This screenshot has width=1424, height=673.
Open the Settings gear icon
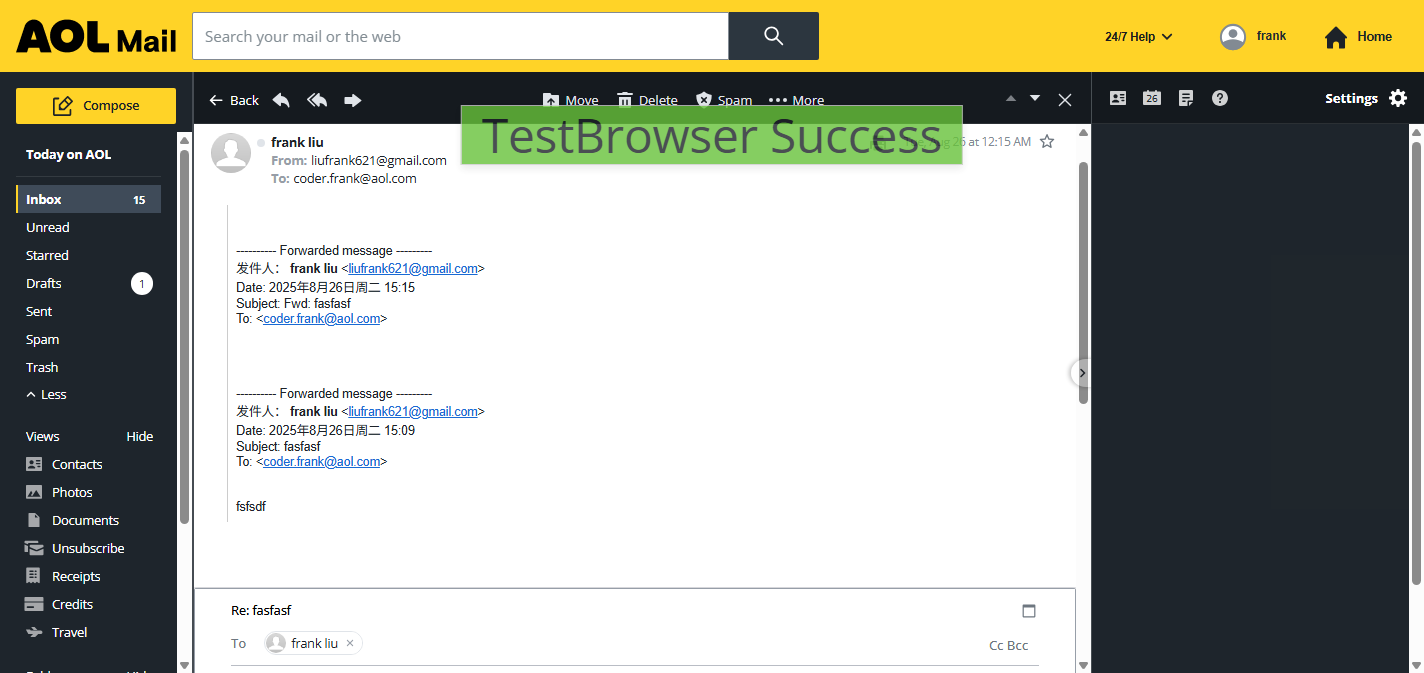coord(1398,98)
